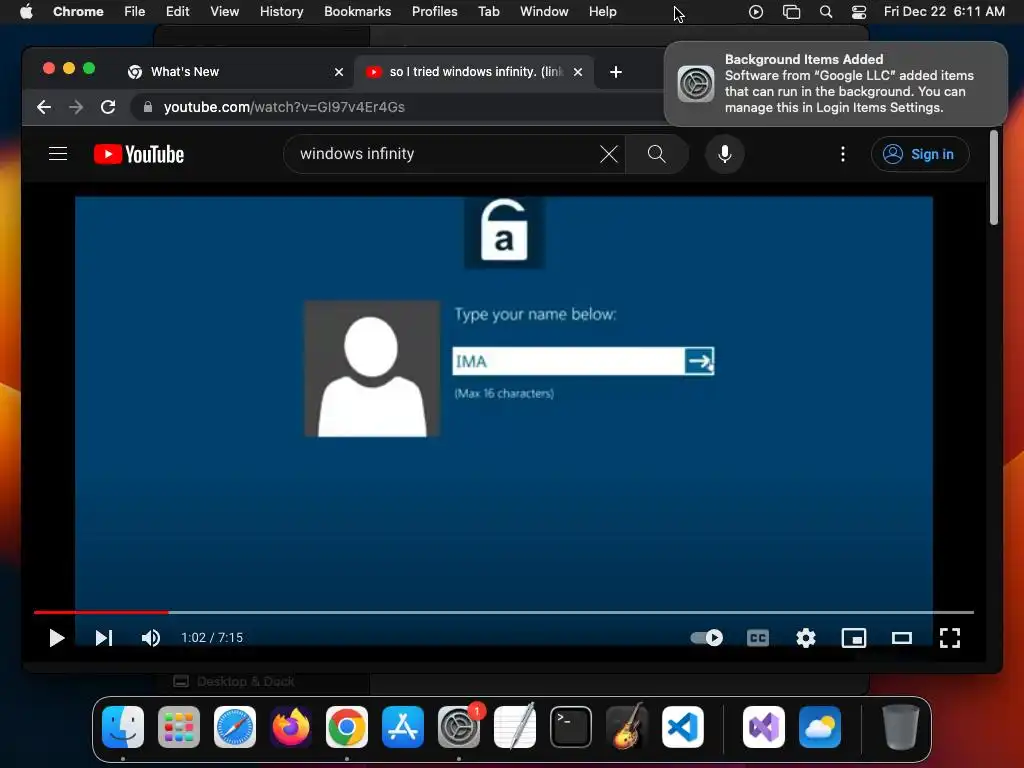
Task: Open the Apple menu
Action: pyautogui.click(x=26, y=12)
